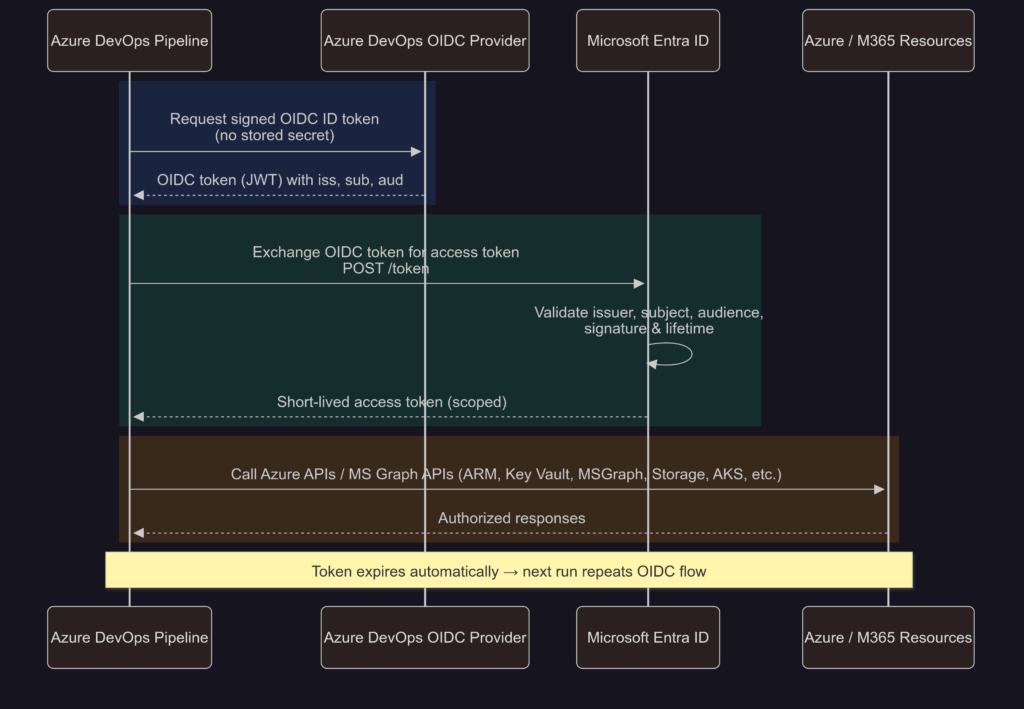This screenshot has height=709, width=1024.
Task: Select the top Azure / M365 Resources box
Action: tap(888, 41)
